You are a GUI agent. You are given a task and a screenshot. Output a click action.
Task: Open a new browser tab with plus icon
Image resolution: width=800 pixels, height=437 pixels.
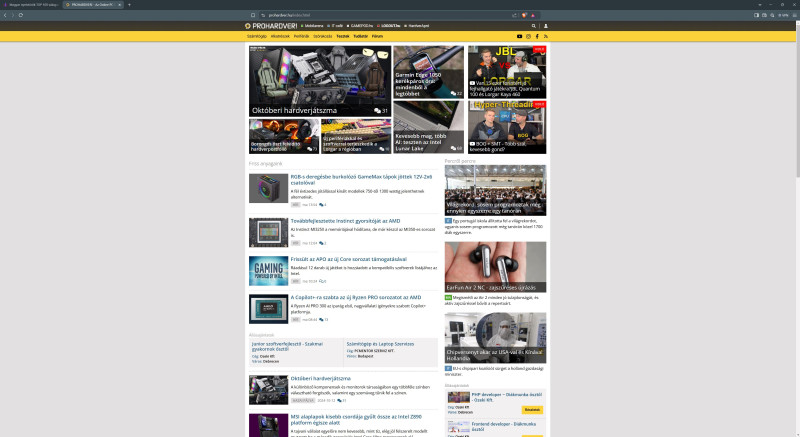click(x=129, y=5)
